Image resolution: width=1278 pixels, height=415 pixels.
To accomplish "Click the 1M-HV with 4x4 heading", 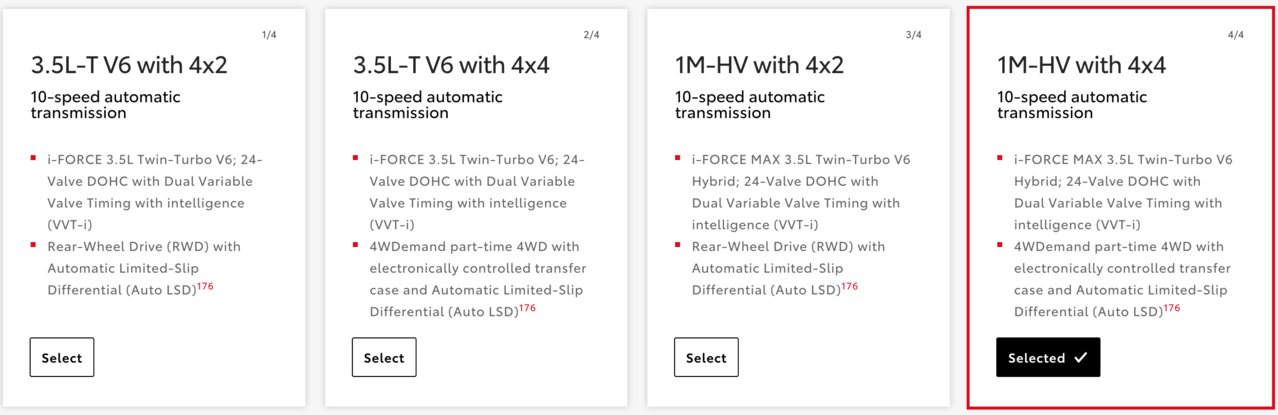I will [1082, 66].
